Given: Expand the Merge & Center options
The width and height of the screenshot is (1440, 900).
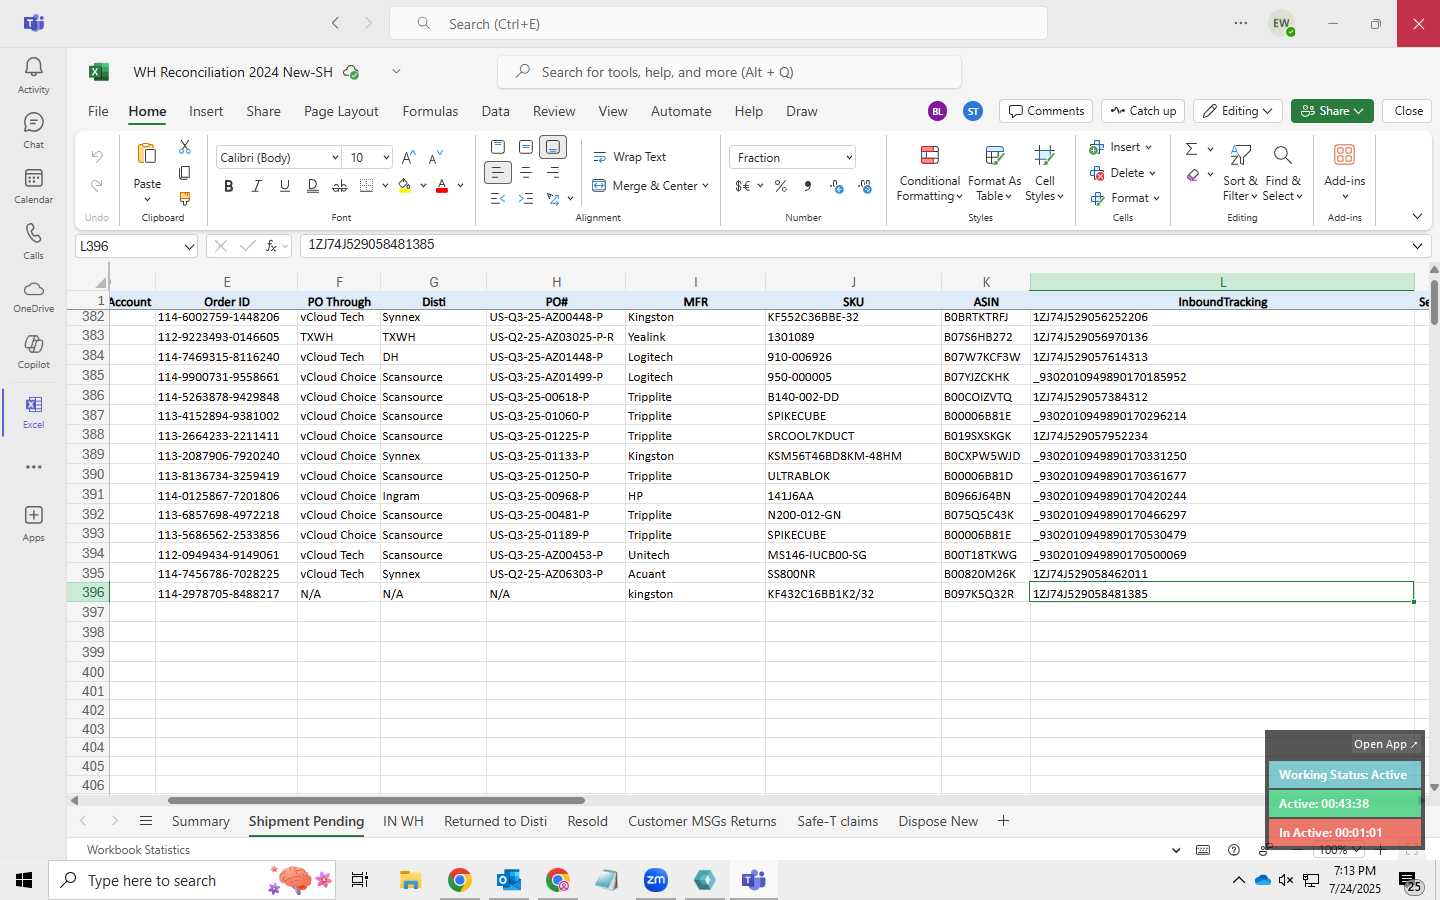Looking at the screenshot, I should pos(705,186).
